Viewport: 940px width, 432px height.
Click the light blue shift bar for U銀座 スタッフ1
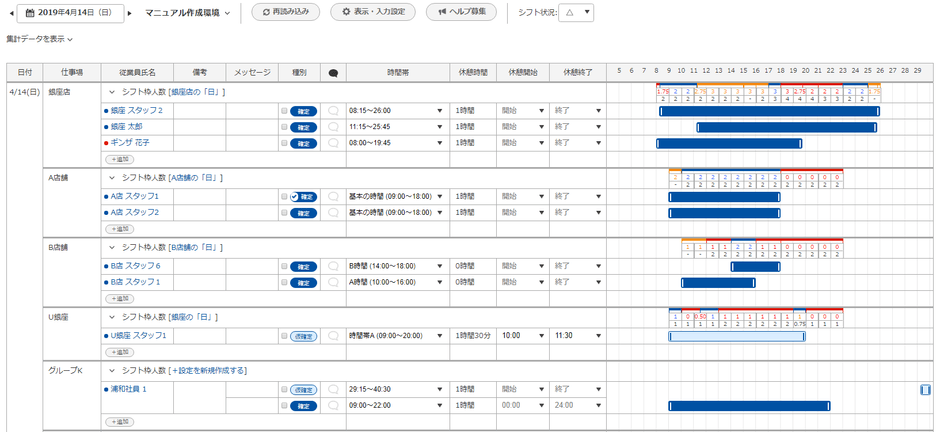(736, 336)
